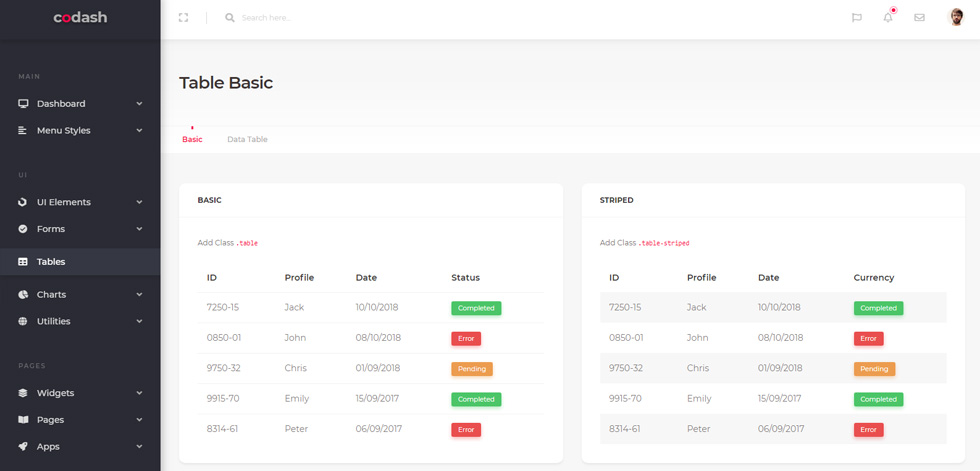
Task: Expand the Dashboard menu chevron
Action: tap(139, 104)
